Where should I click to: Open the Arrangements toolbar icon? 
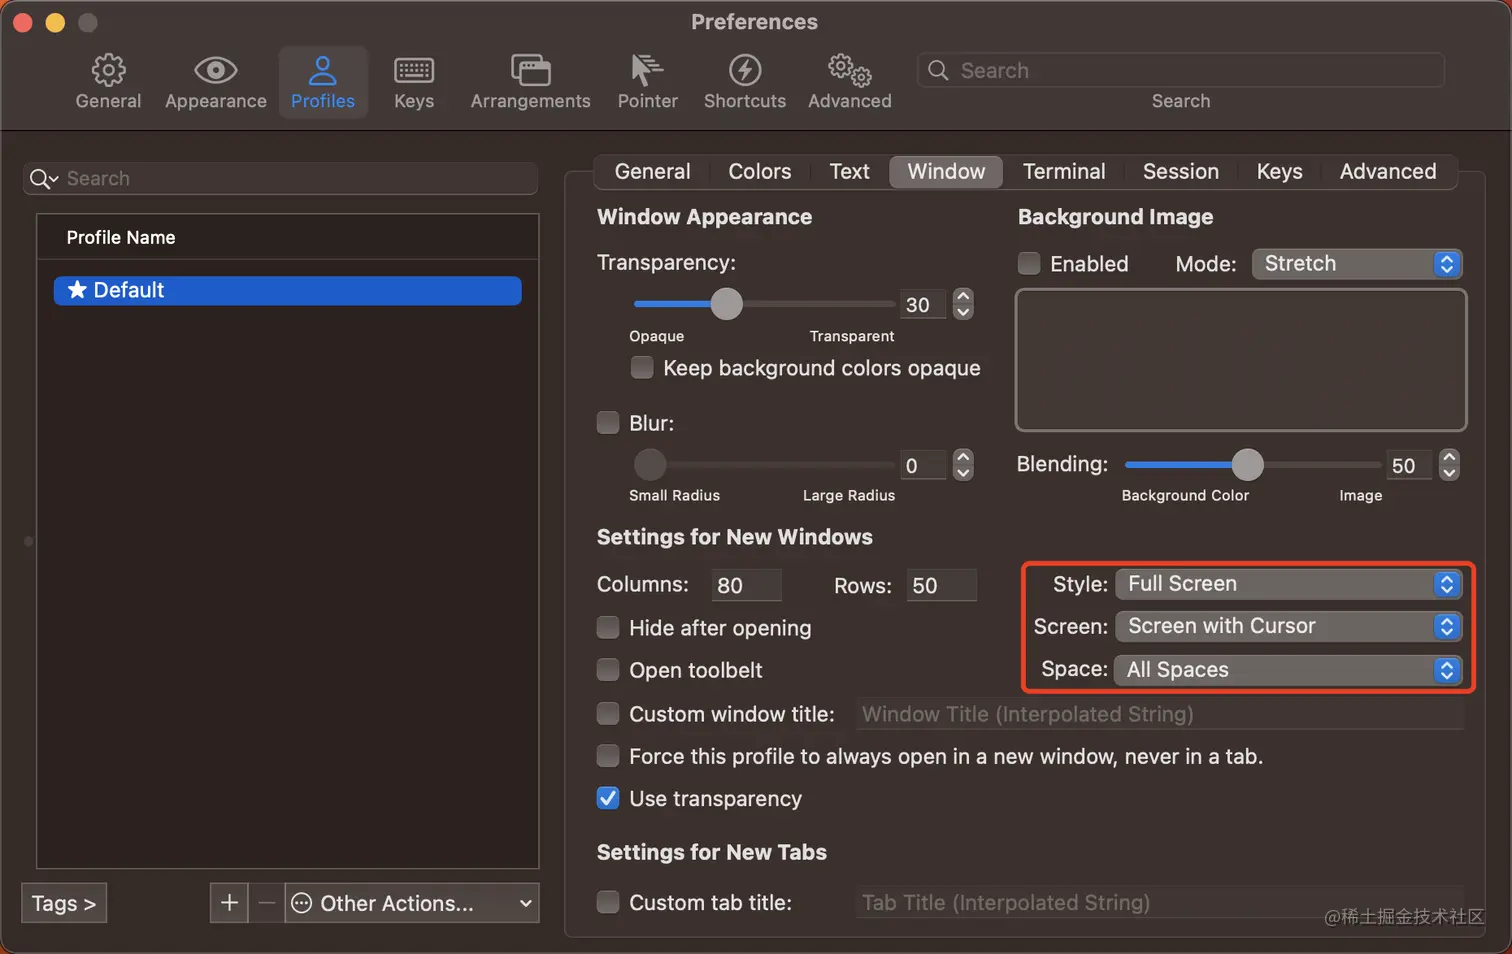(530, 70)
